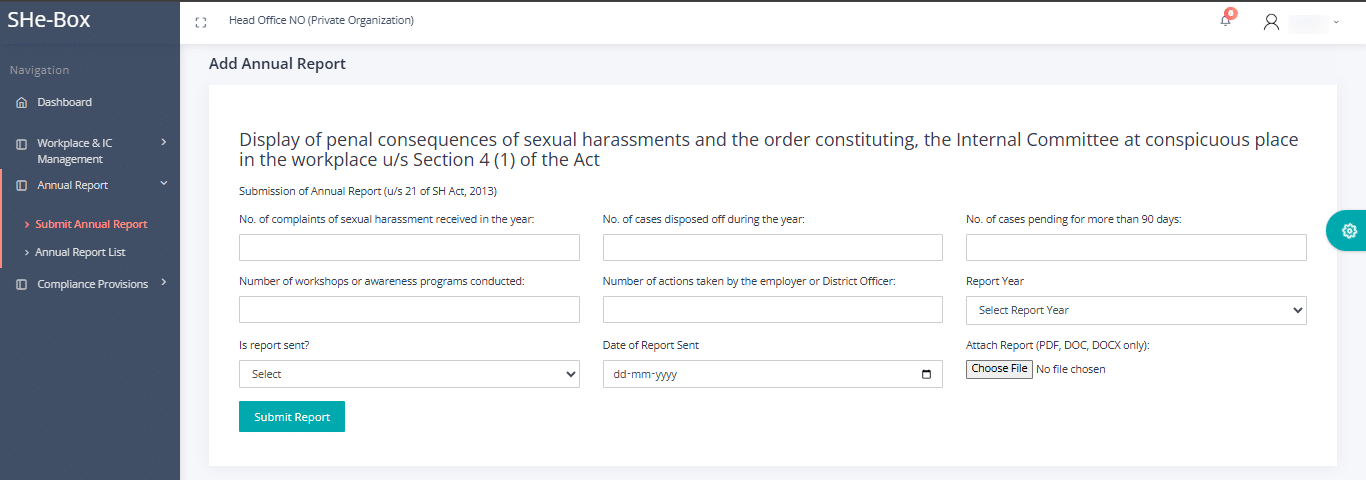Screen dimensions: 1366x480
Task: Click the Submit Report button
Action: click(292, 417)
